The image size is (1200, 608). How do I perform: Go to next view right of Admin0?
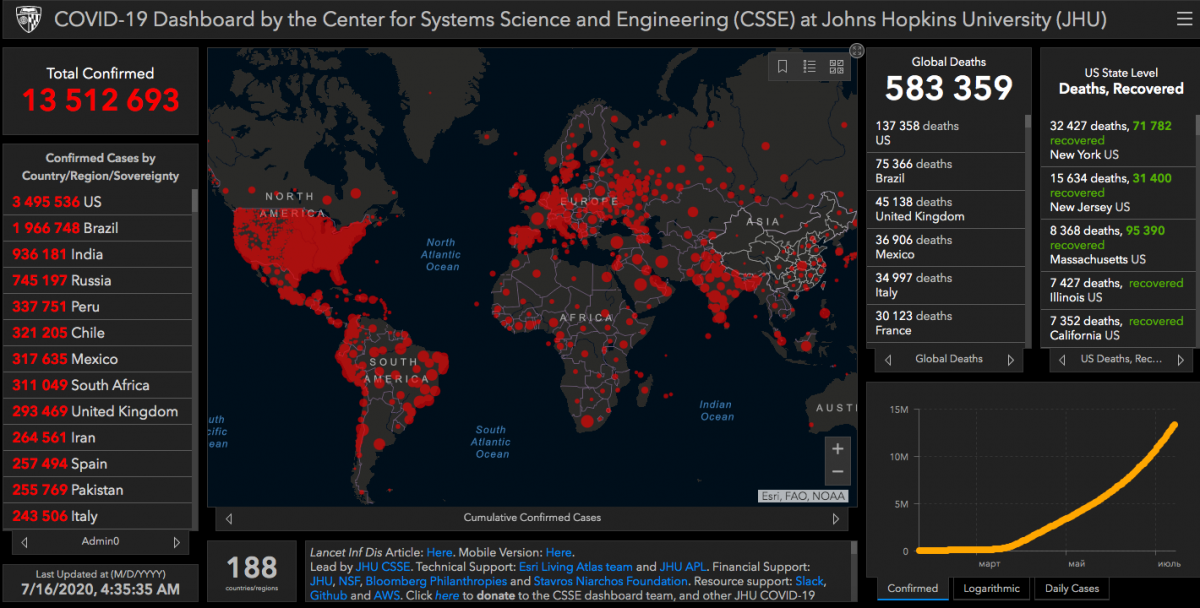point(177,542)
